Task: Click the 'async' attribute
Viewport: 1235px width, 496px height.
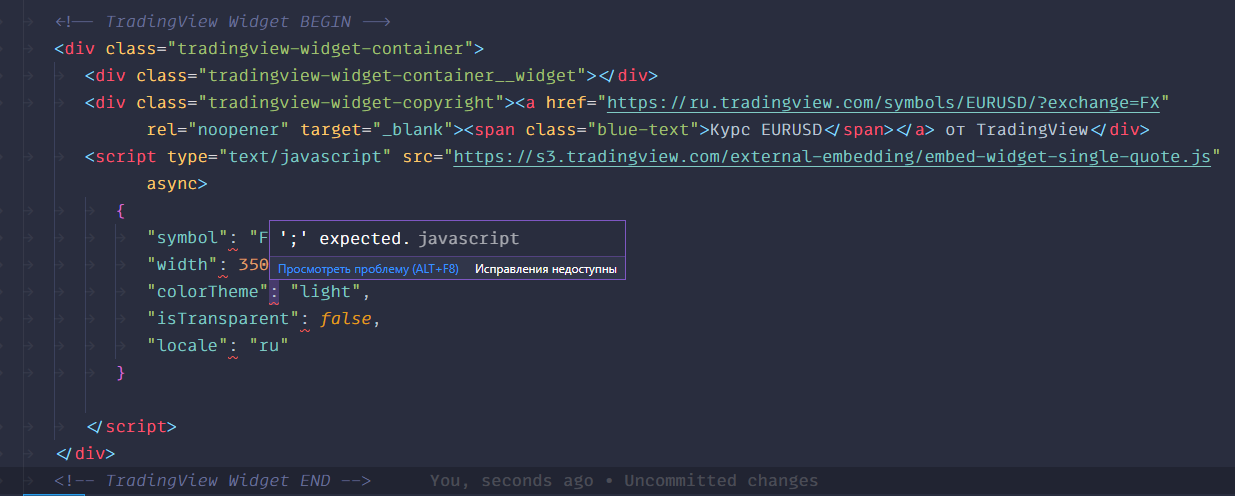Action: (x=172, y=183)
